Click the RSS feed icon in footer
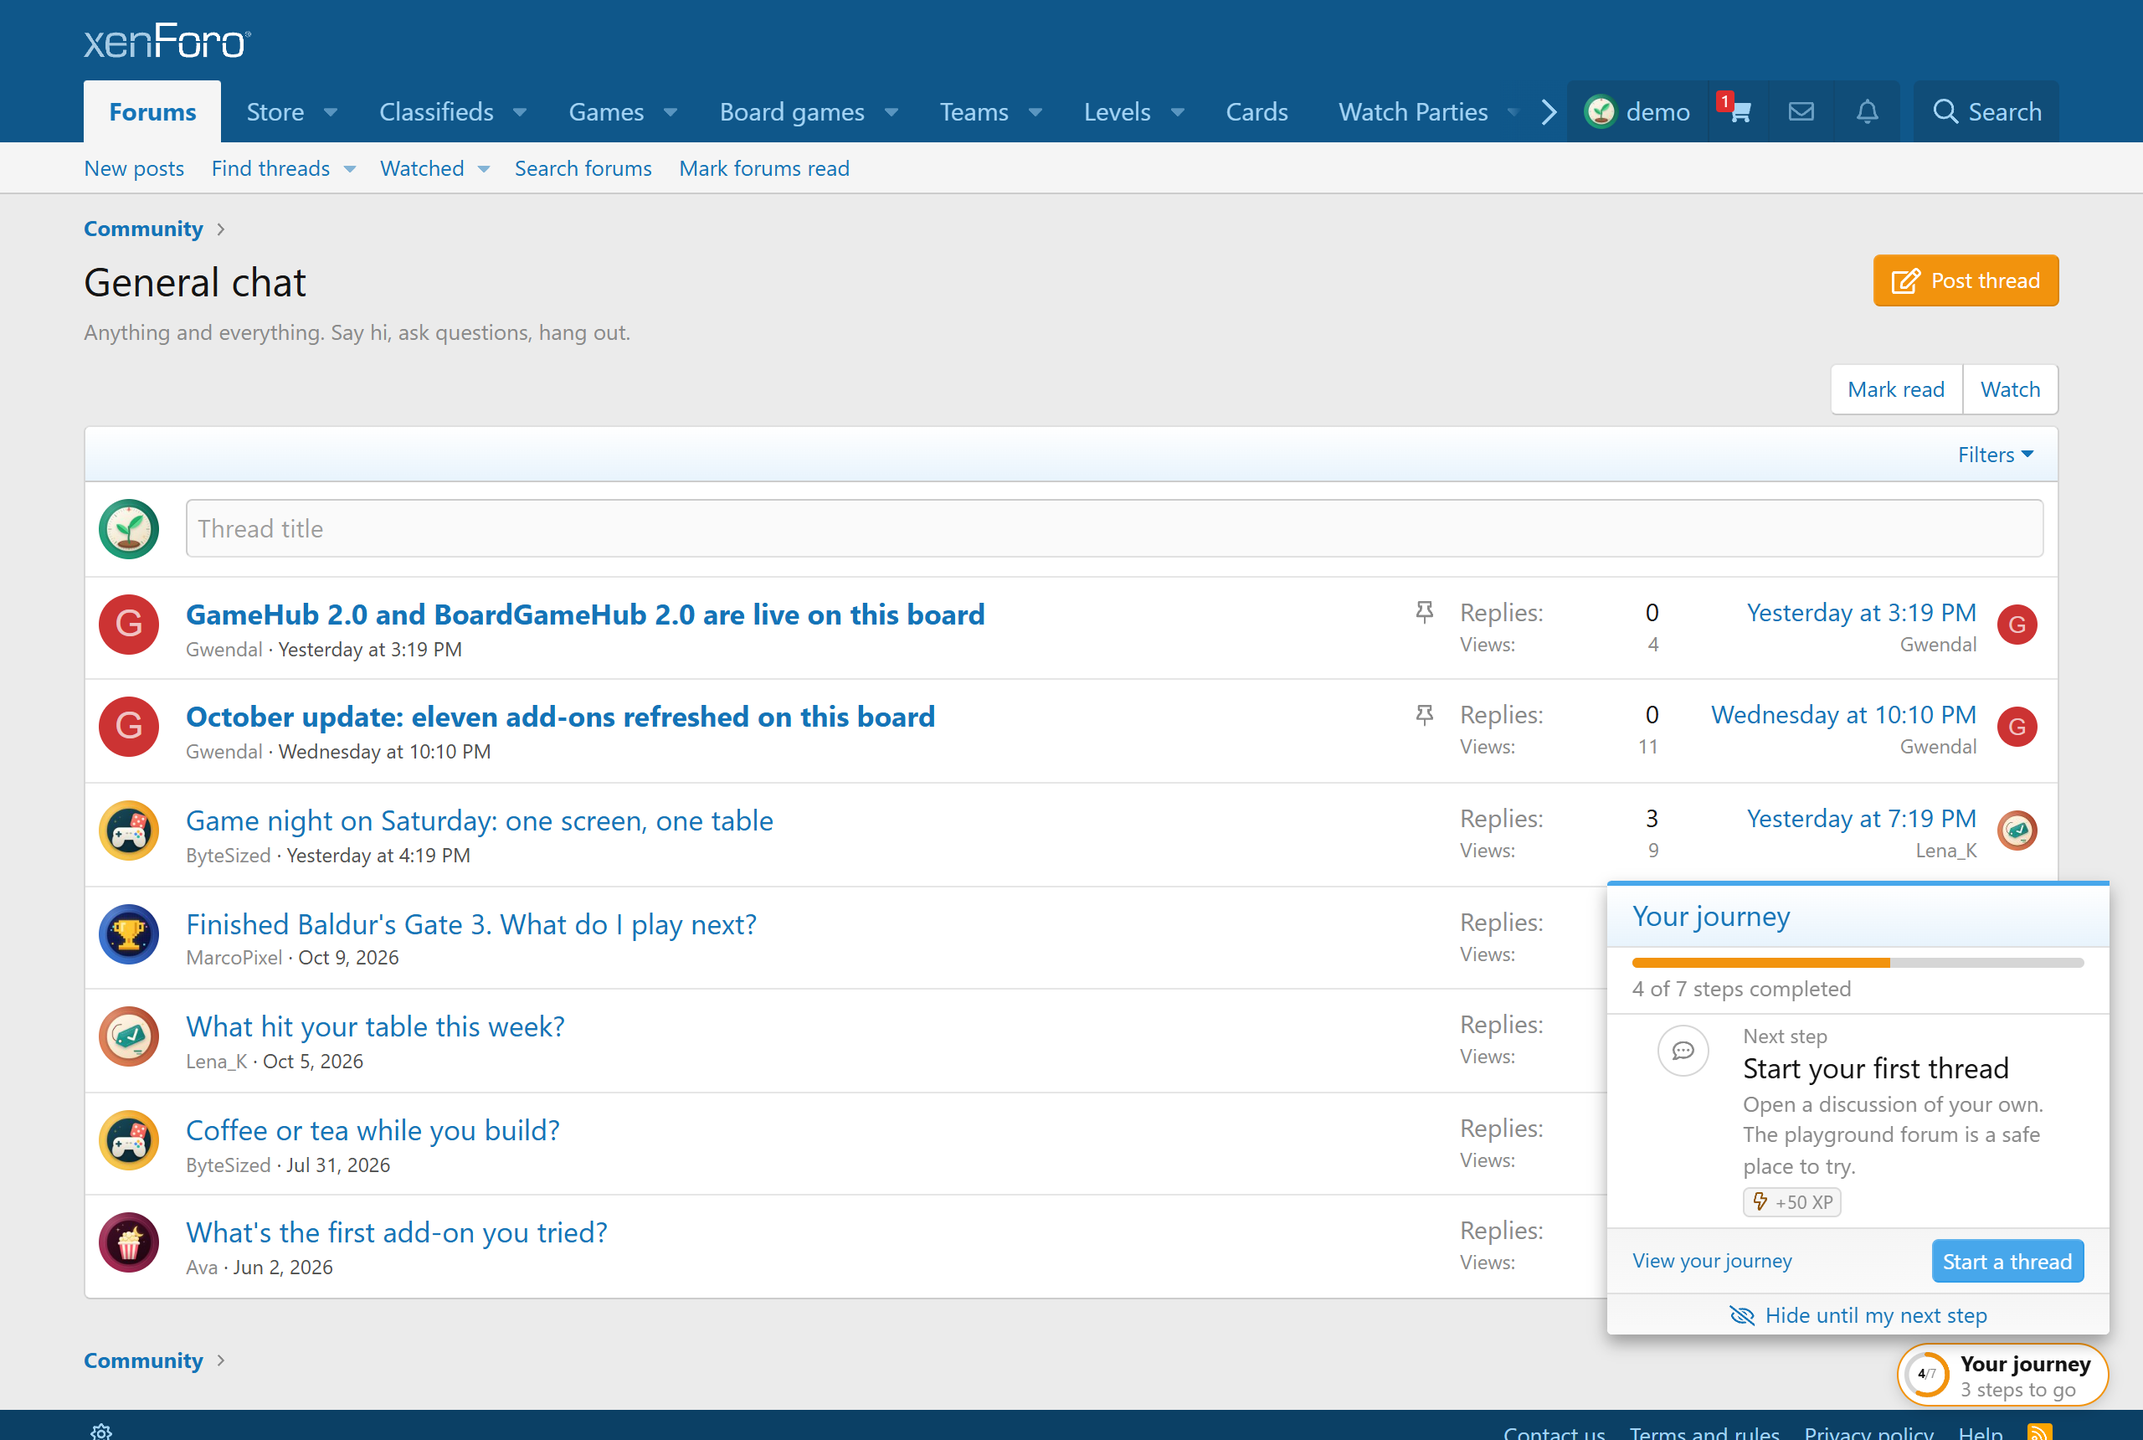The width and height of the screenshot is (2143, 1440). [2040, 1431]
